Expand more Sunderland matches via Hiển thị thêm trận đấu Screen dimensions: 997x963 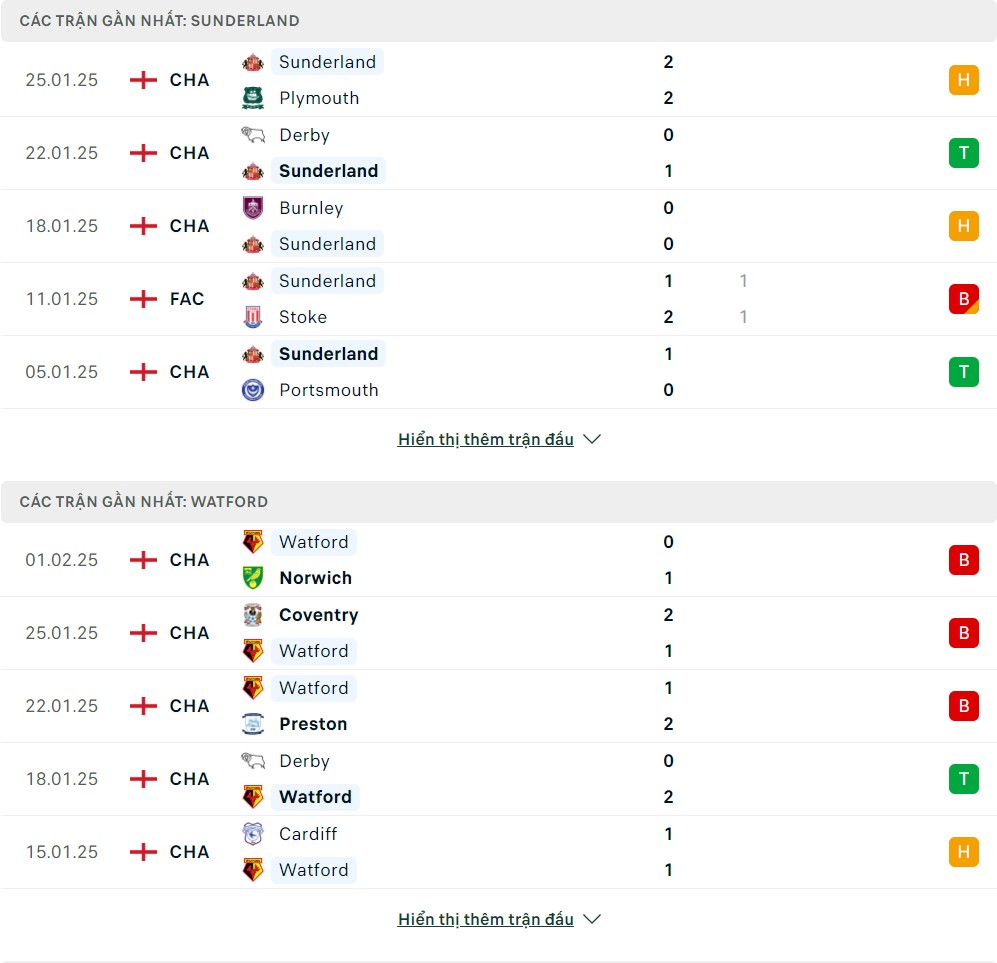pyautogui.click(x=486, y=439)
